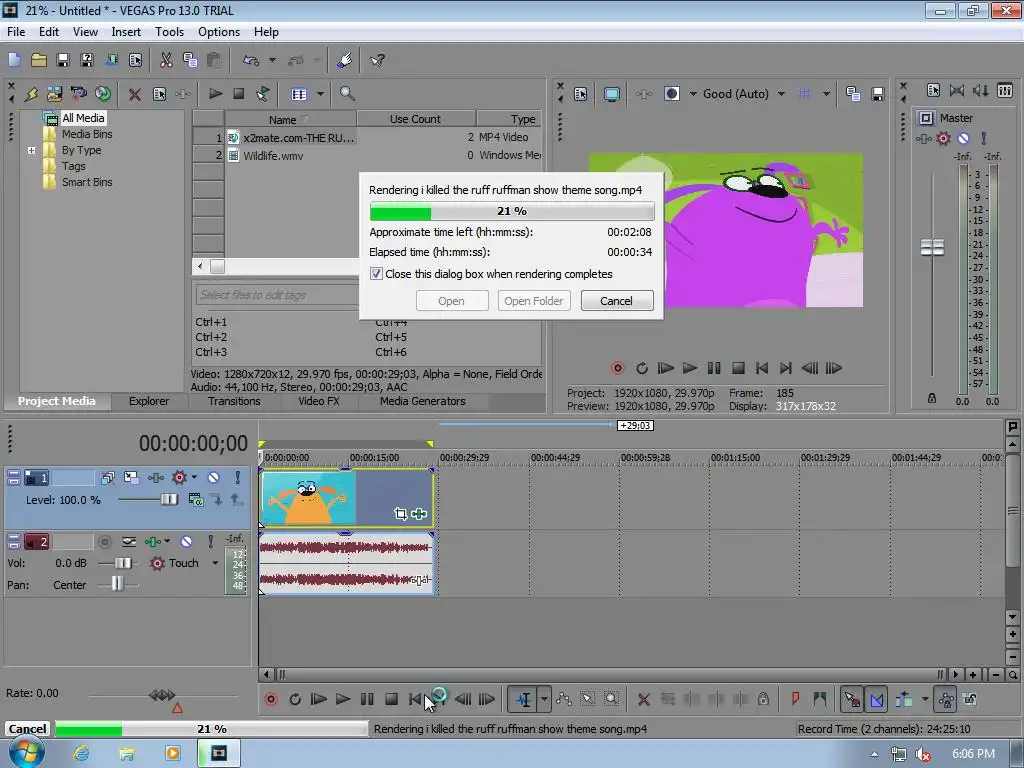
Task: Click the Open project folder icon
Action: [x=39, y=60]
